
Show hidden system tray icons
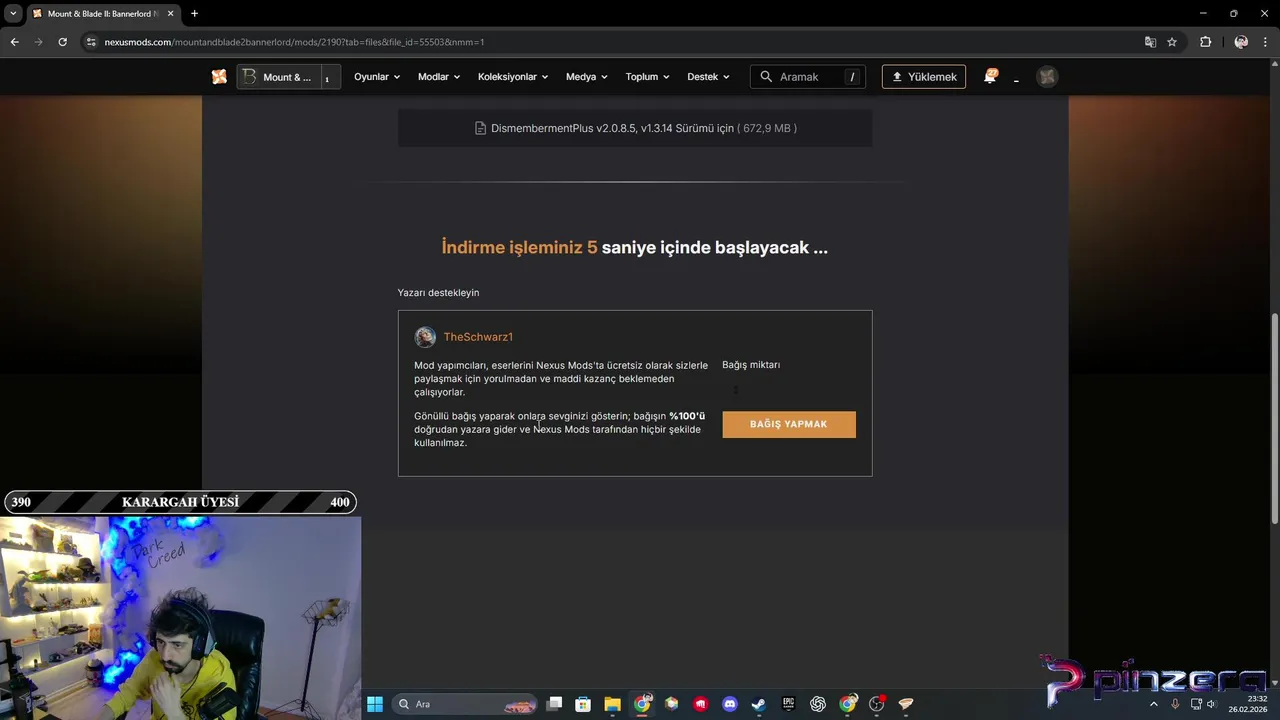[x=1153, y=704]
